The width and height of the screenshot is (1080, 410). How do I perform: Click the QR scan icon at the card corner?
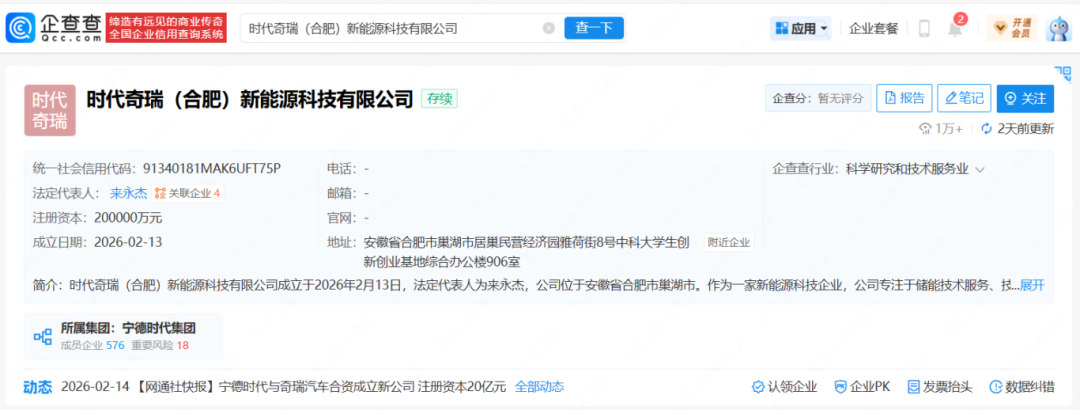1063,74
